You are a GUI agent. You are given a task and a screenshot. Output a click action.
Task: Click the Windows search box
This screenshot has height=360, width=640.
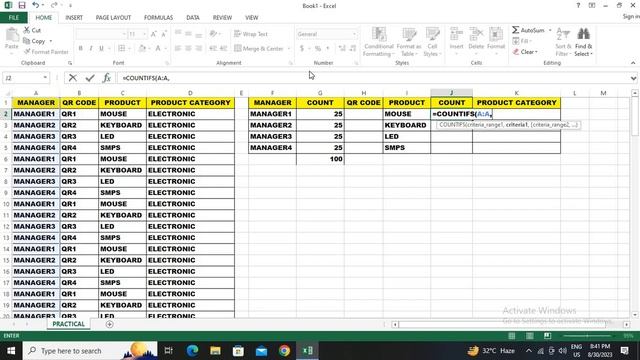pyautogui.click(x=90, y=351)
